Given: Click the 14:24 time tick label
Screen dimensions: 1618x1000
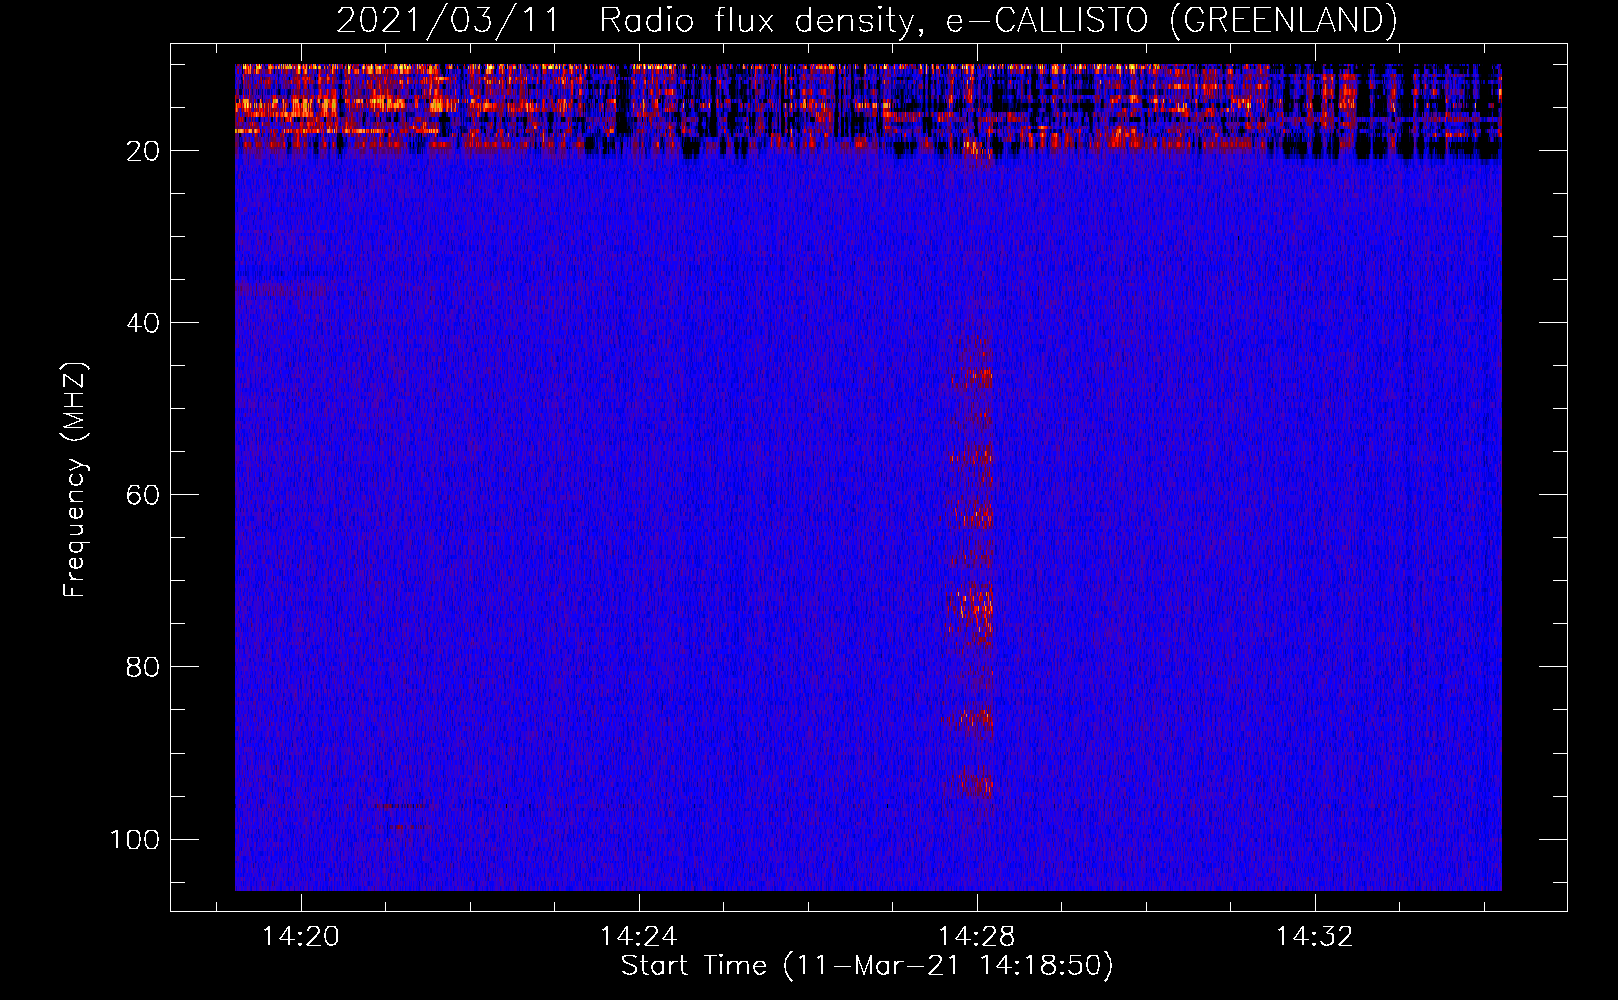Looking at the screenshot, I should pos(638,937).
